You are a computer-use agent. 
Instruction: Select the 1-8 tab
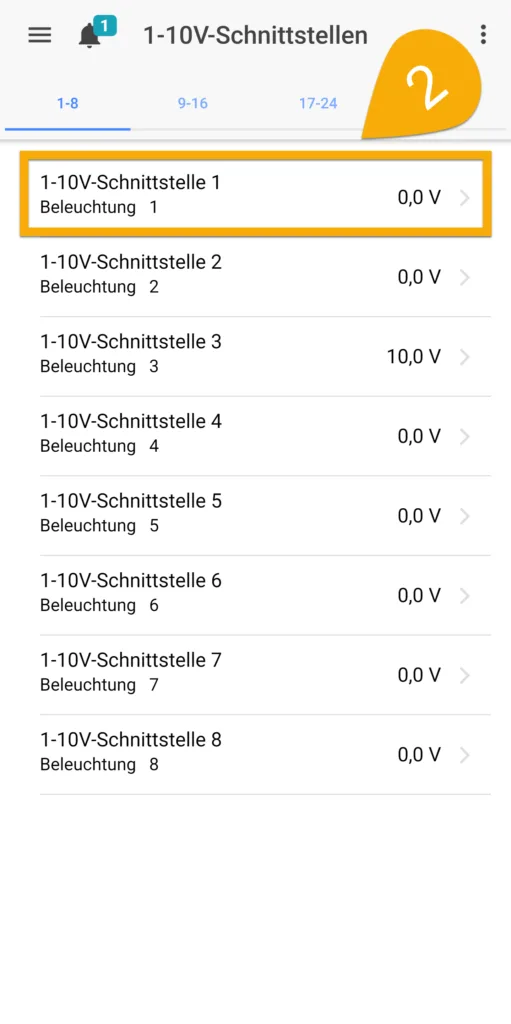click(68, 103)
